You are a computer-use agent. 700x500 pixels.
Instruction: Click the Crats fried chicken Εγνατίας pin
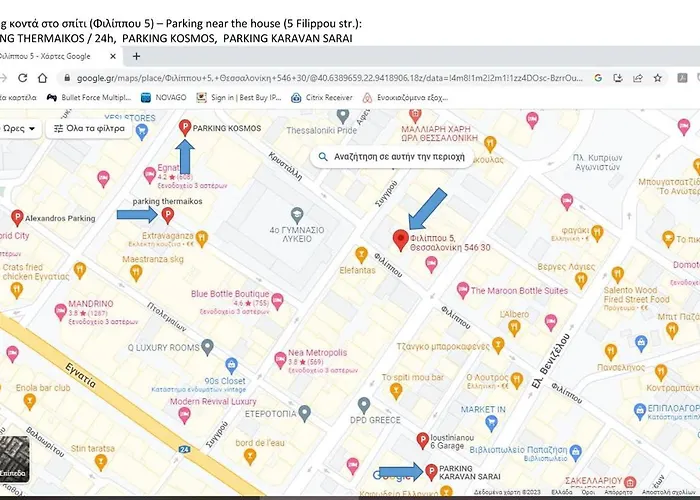pos(17,290)
